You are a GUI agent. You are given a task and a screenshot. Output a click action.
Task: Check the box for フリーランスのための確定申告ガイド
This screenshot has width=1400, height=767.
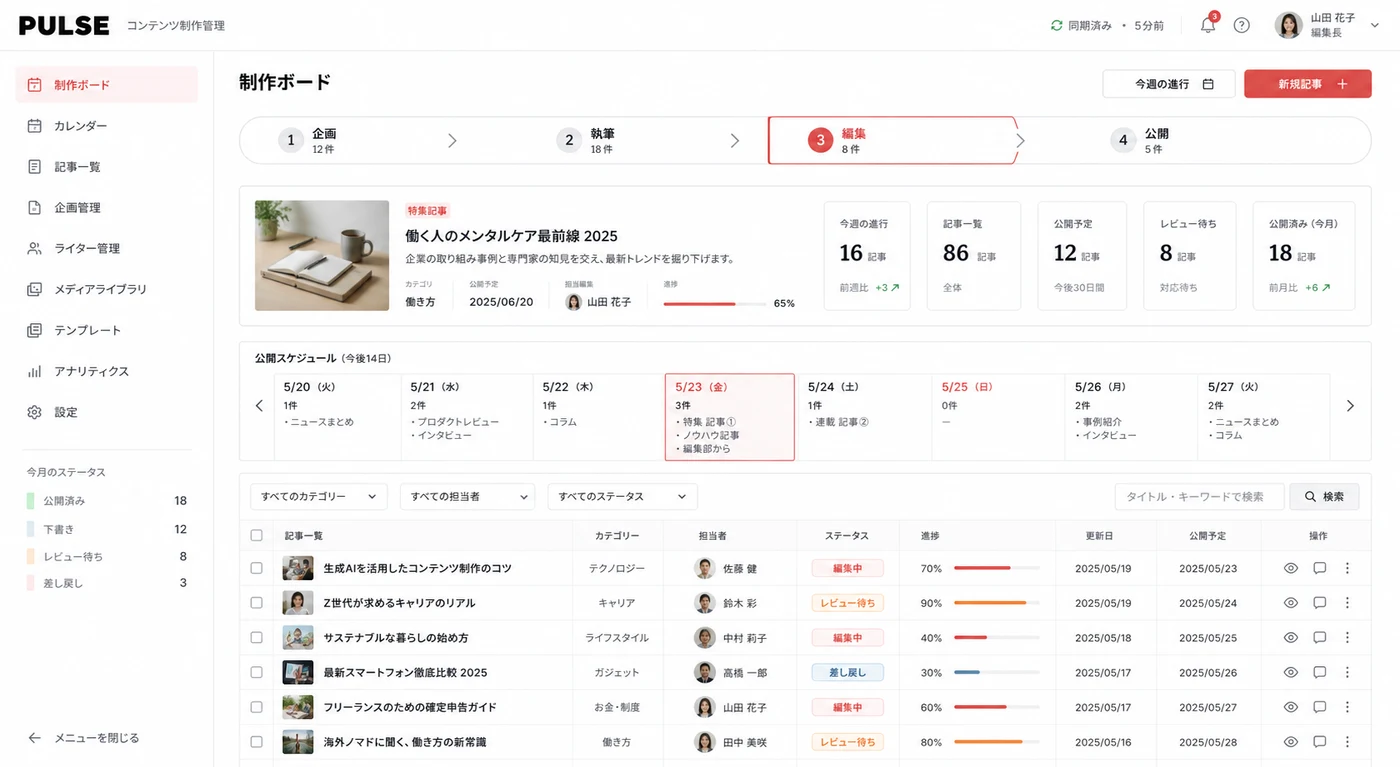click(257, 707)
